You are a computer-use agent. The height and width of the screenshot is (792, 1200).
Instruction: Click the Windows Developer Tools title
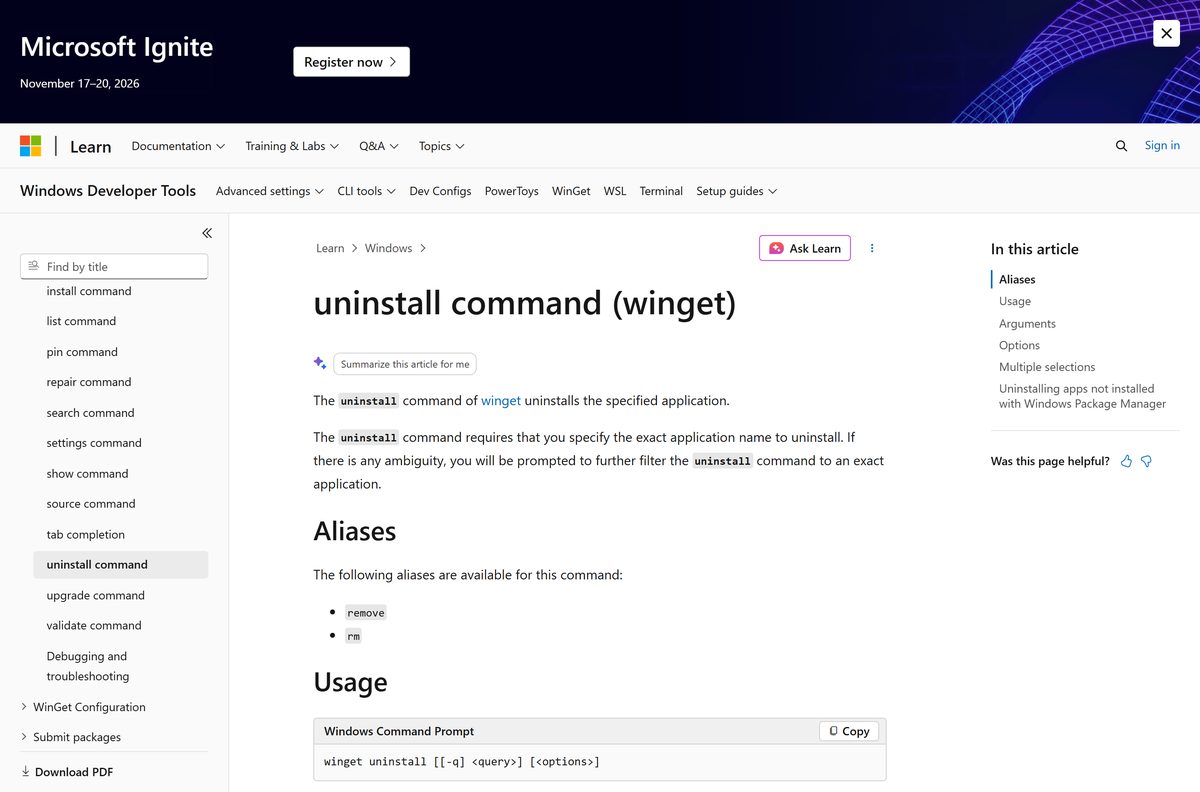[x=108, y=191]
